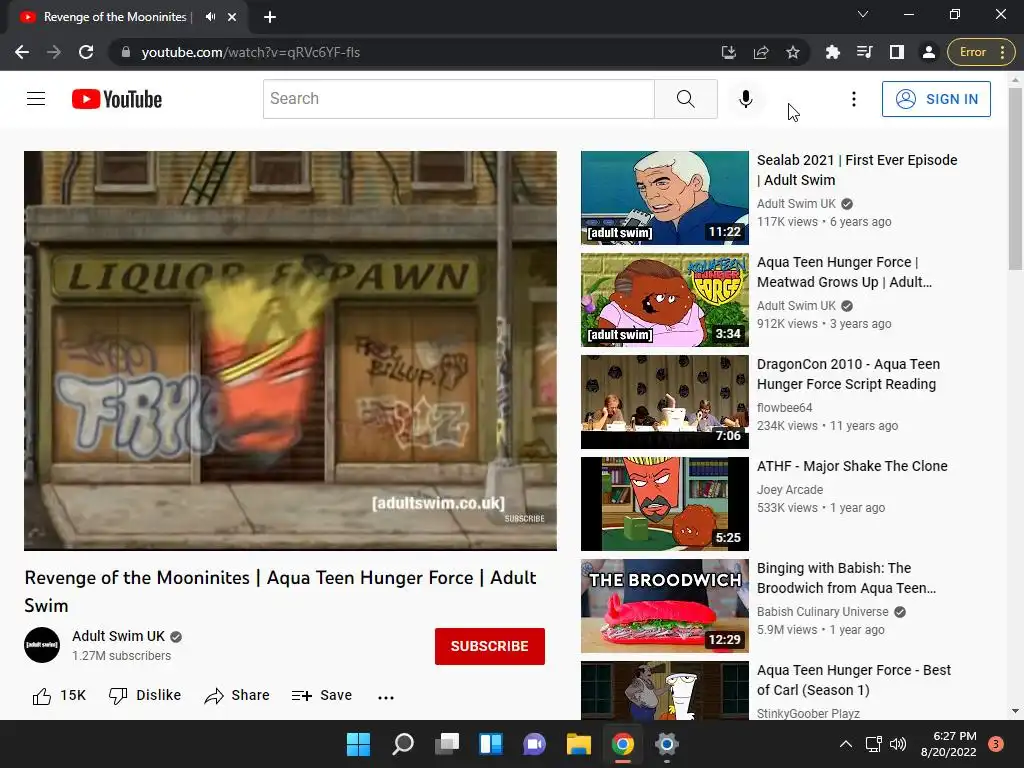This screenshot has height=768, width=1024.
Task: Open File Explorer from taskbar
Action: [x=579, y=744]
